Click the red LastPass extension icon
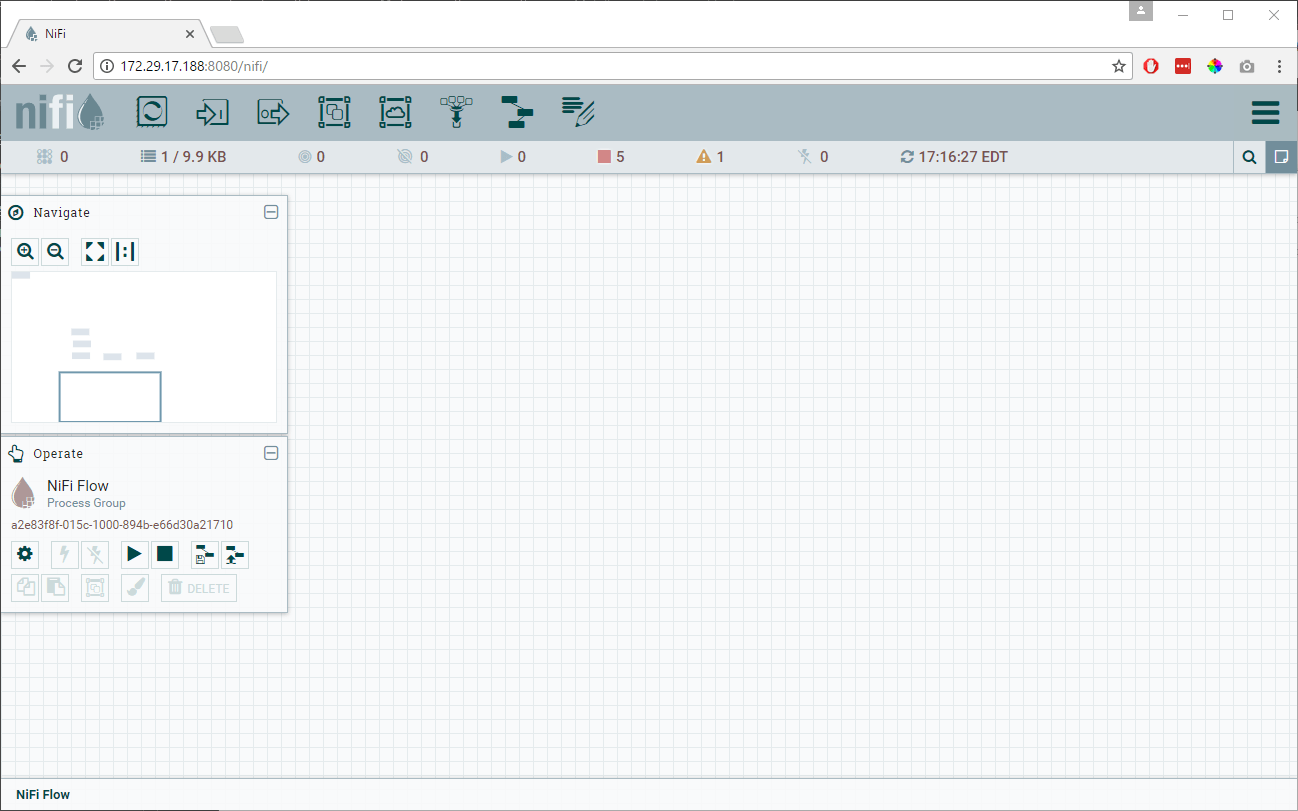The width and height of the screenshot is (1298, 811). (x=1183, y=66)
